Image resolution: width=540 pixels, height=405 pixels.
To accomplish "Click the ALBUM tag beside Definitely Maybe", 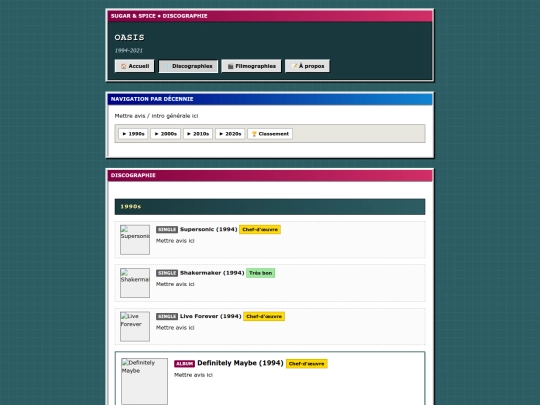I will click(x=185, y=364).
